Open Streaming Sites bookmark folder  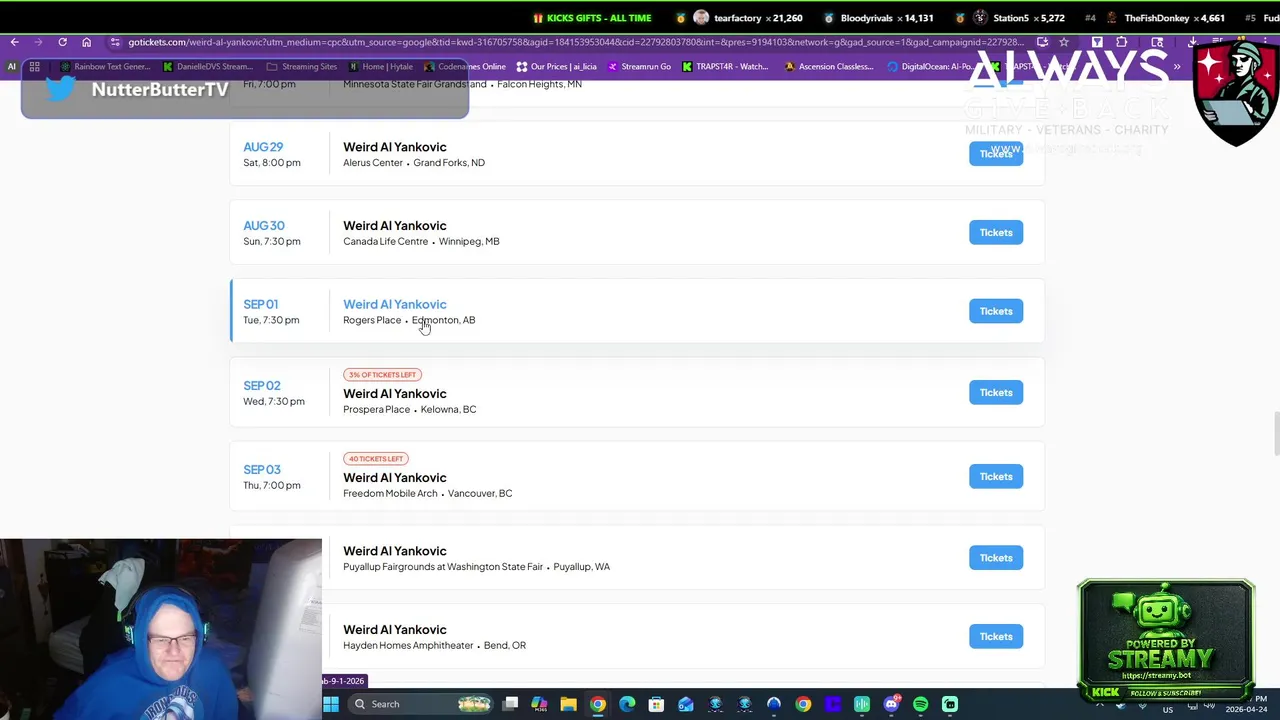click(302, 67)
